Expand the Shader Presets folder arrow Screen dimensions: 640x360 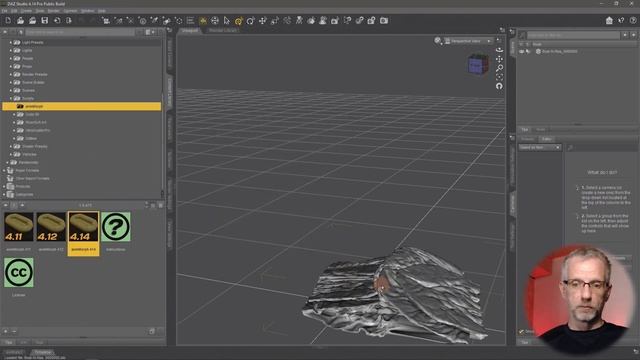11,146
